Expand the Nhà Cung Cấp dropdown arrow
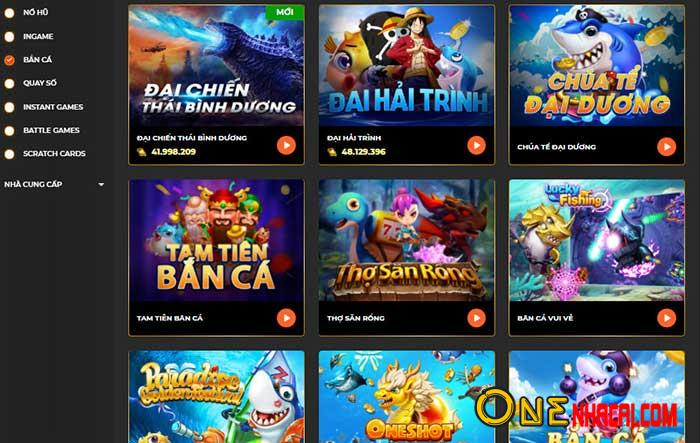 (101, 184)
